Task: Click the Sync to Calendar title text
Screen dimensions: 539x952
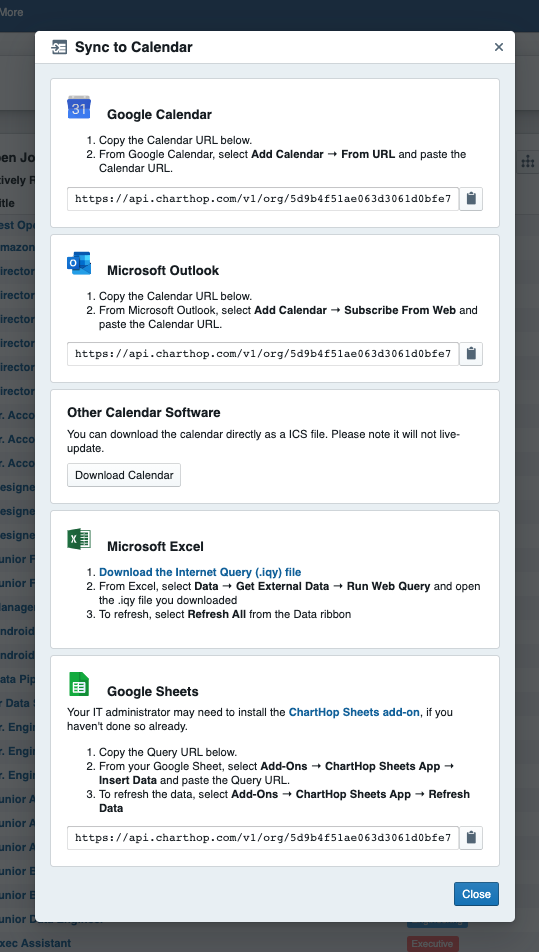Action: [x=134, y=47]
